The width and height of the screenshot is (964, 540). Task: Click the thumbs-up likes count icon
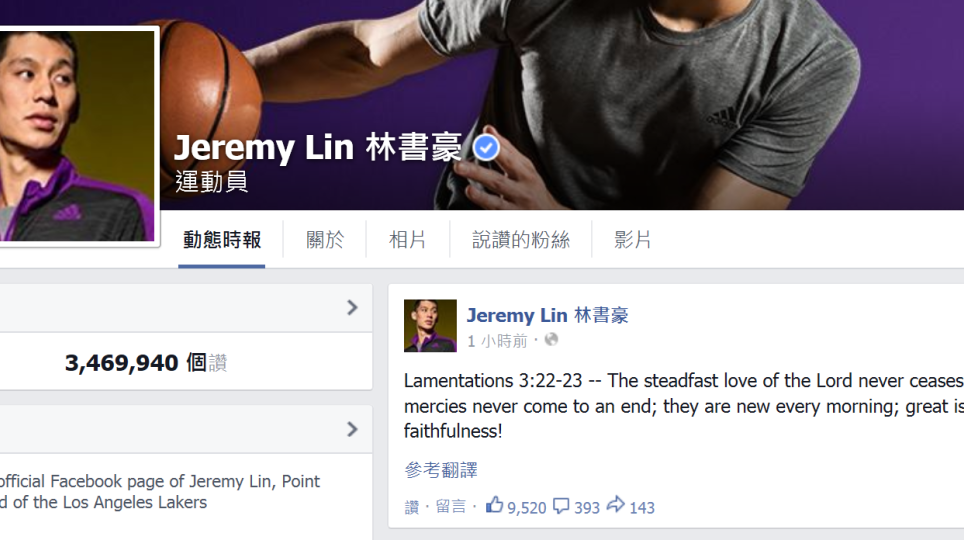(x=494, y=505)
